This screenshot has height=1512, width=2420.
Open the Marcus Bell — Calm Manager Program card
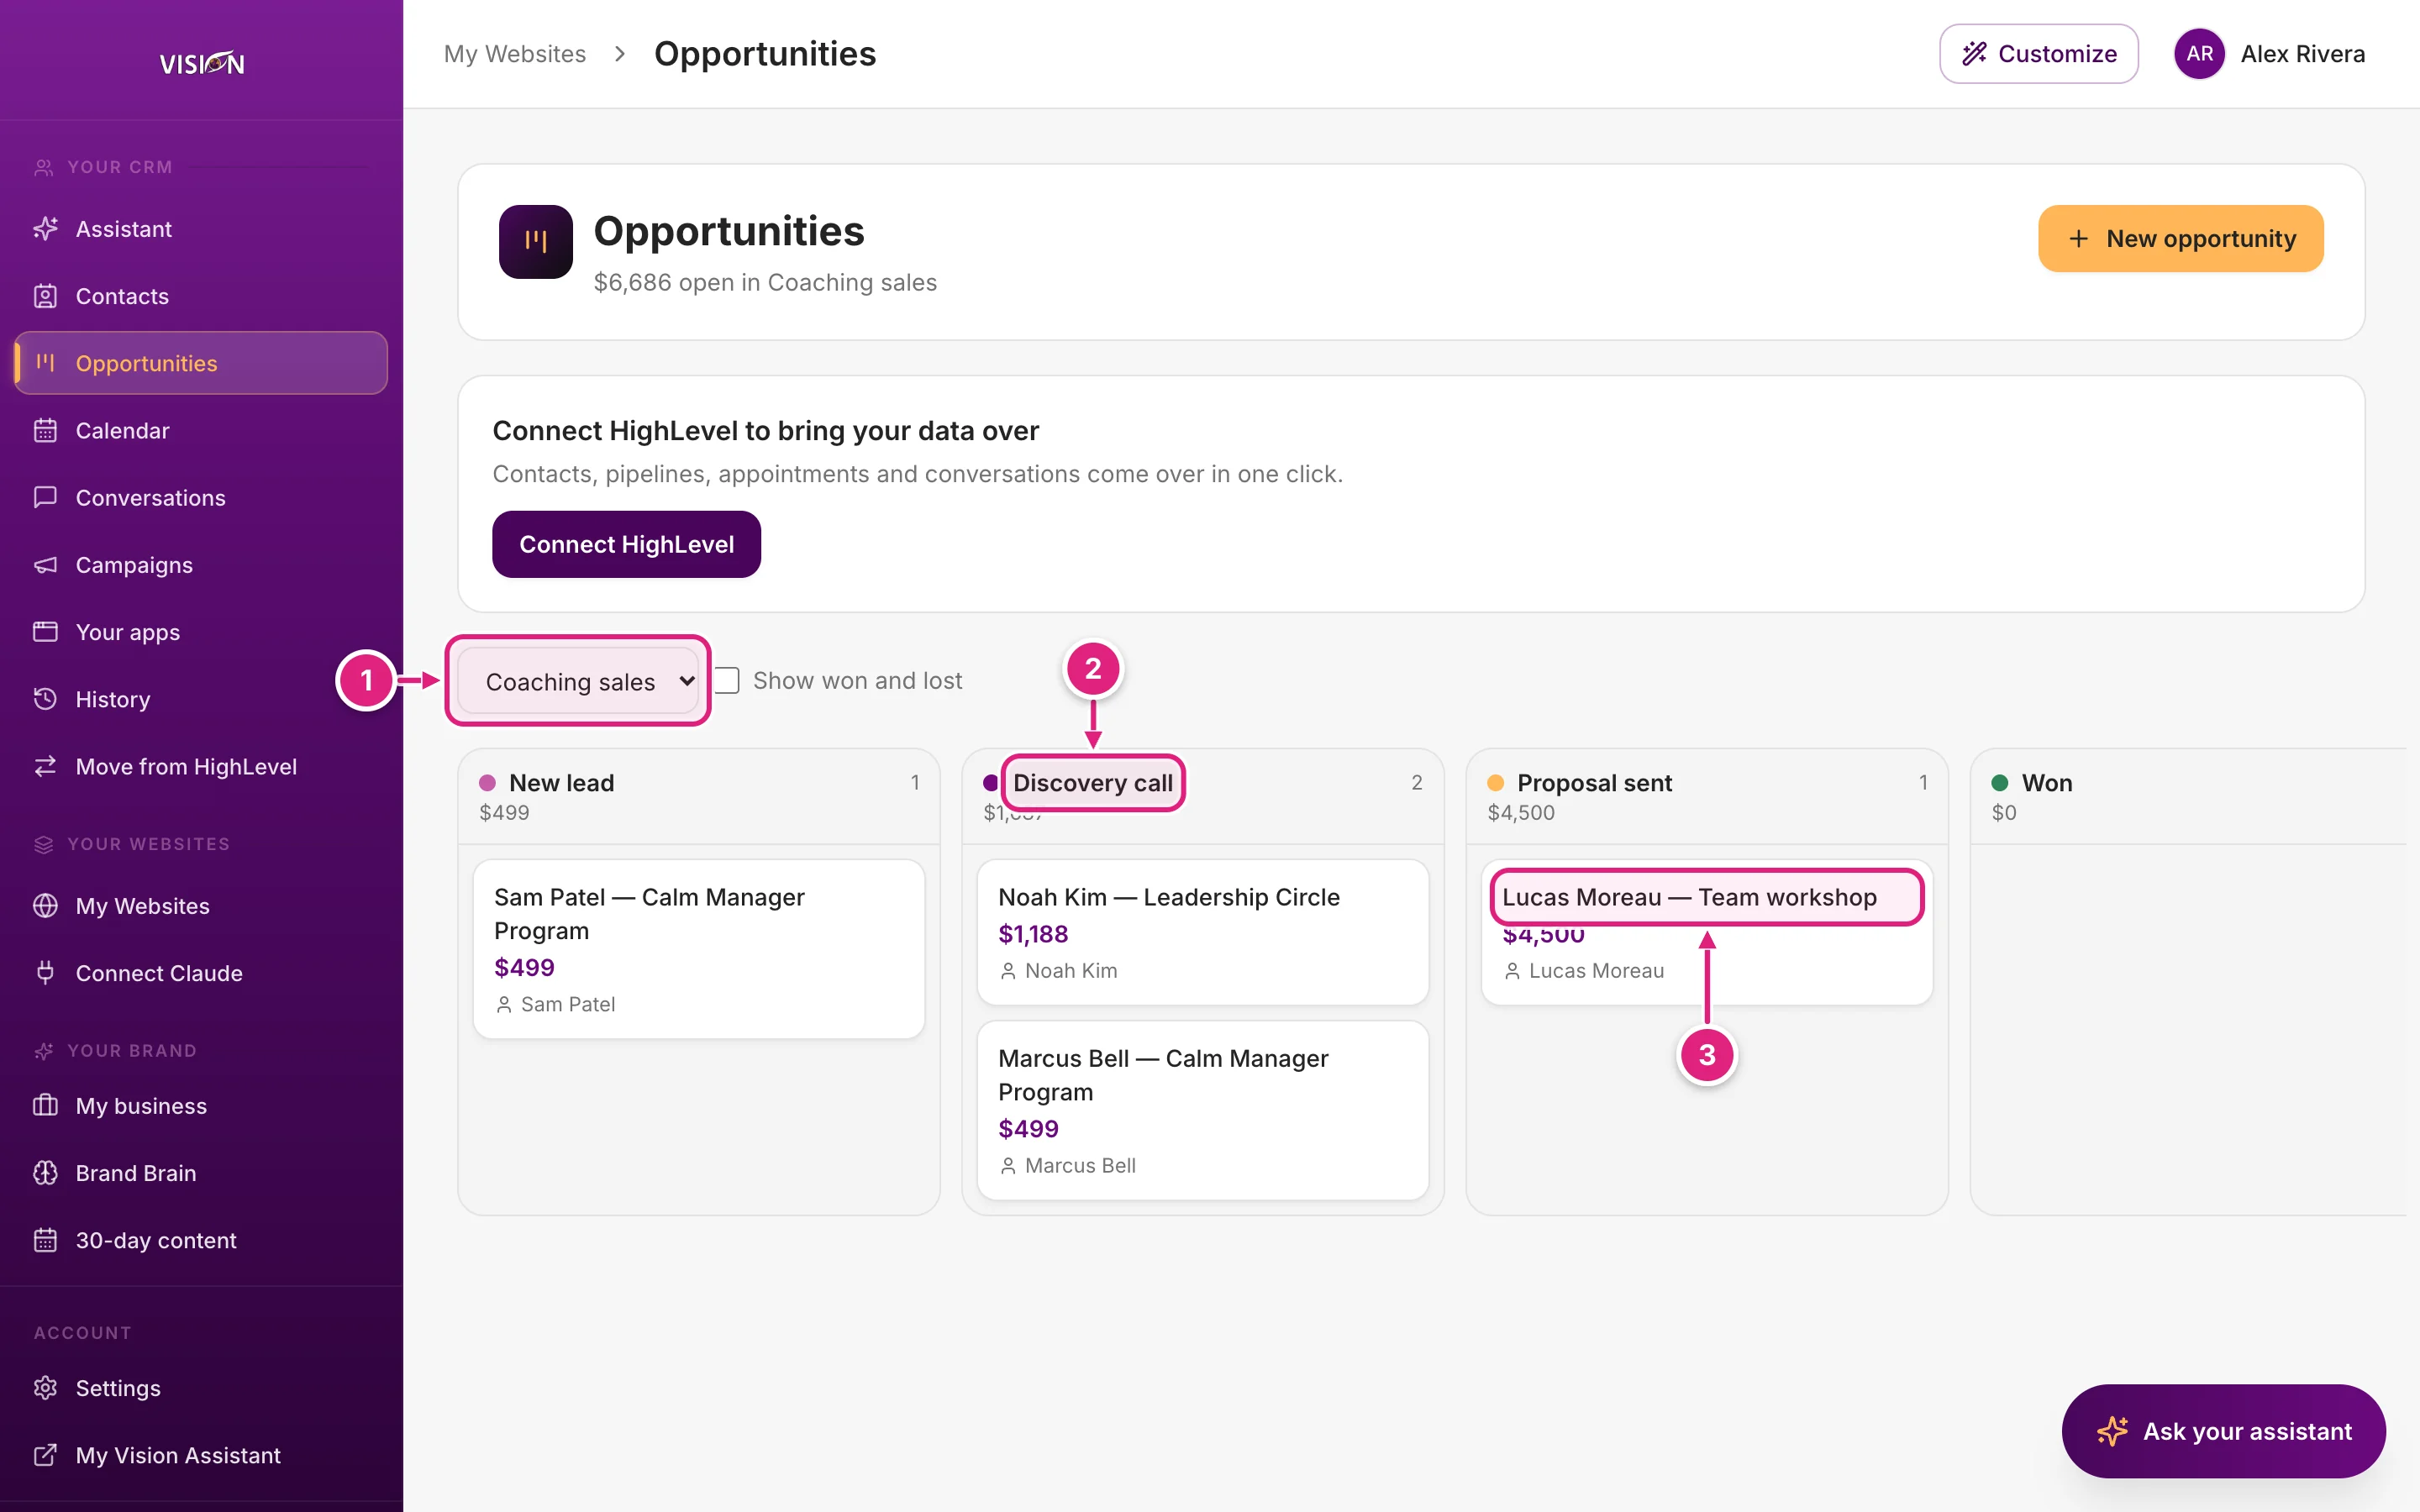pyautogui.click(x=1203, y=1110)
